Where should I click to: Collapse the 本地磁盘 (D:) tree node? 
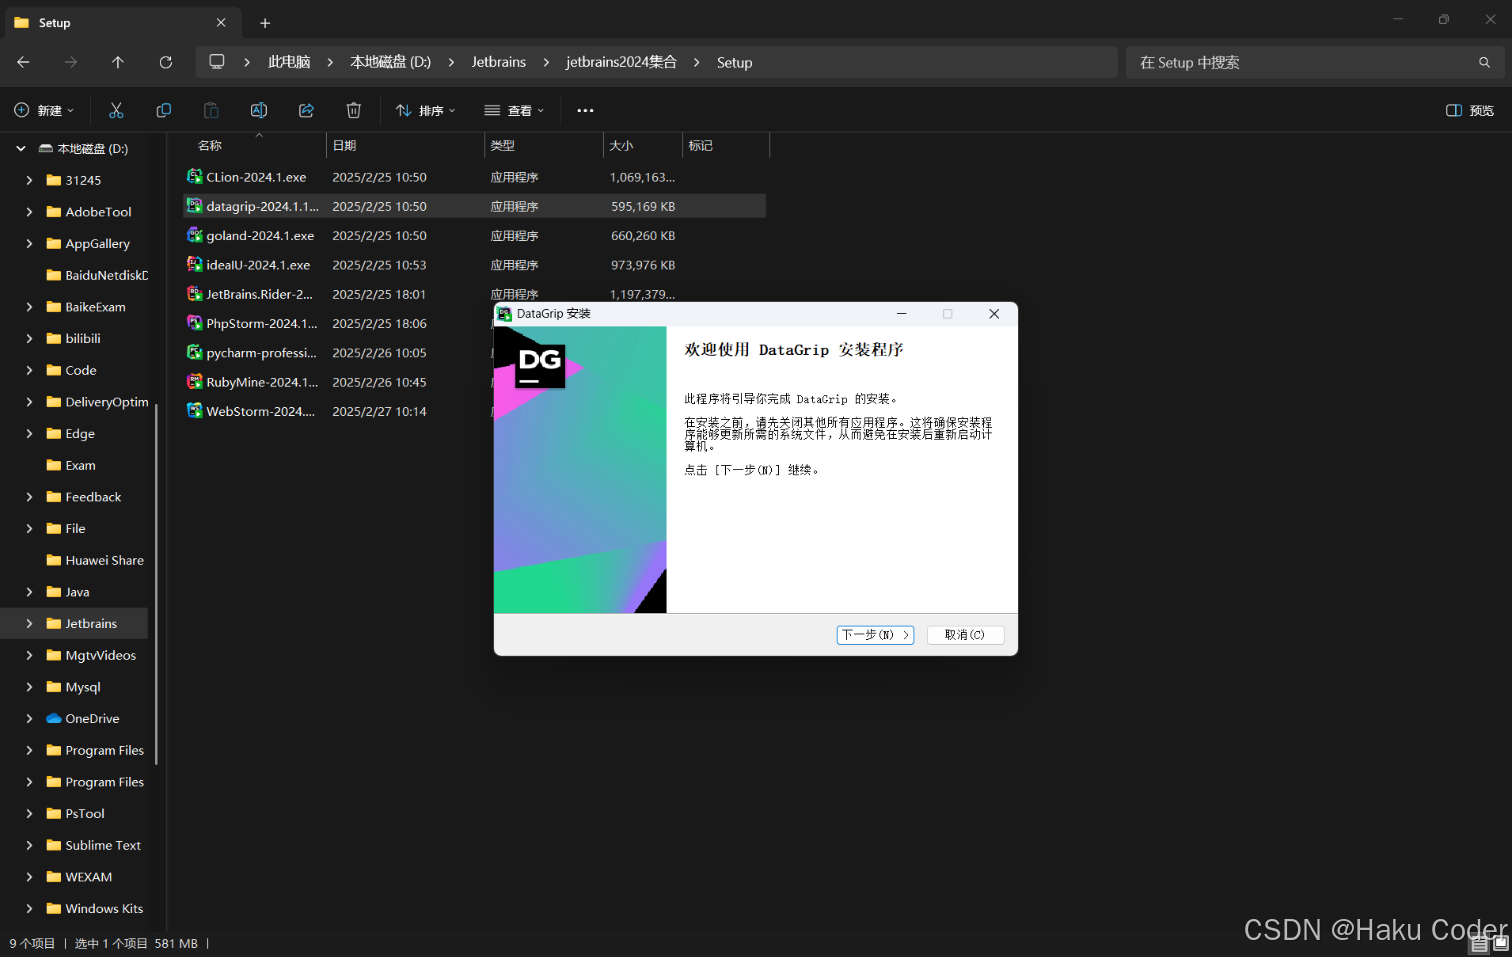tap(21, 149)
